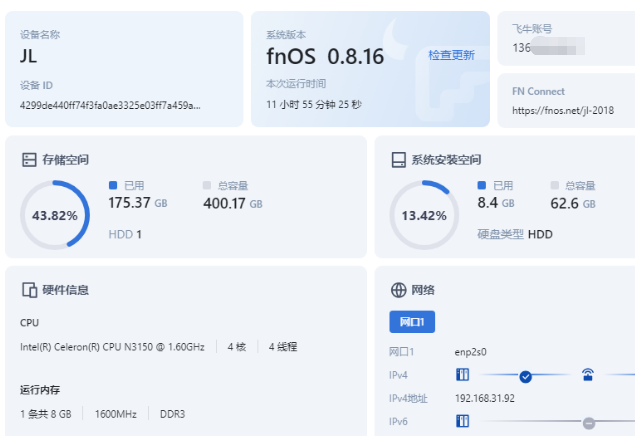Click the IPv4 router icon

coord(588,374)
